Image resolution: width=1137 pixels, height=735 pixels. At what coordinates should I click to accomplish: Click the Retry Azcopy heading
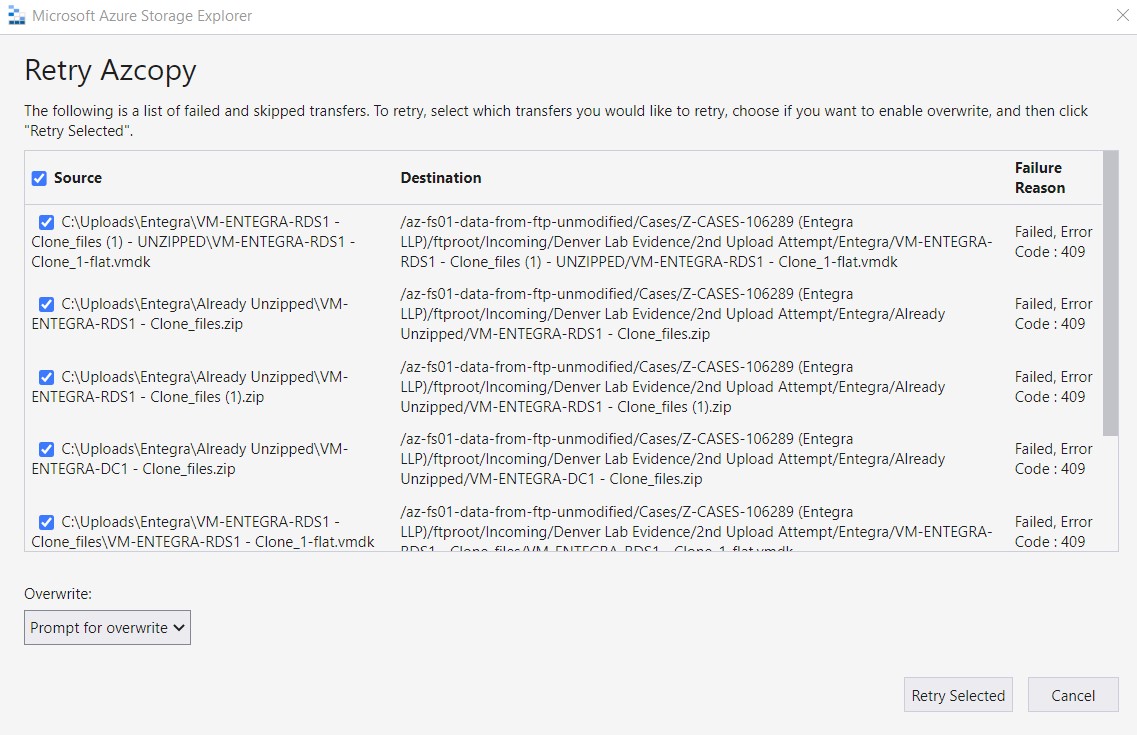(110, 70)
